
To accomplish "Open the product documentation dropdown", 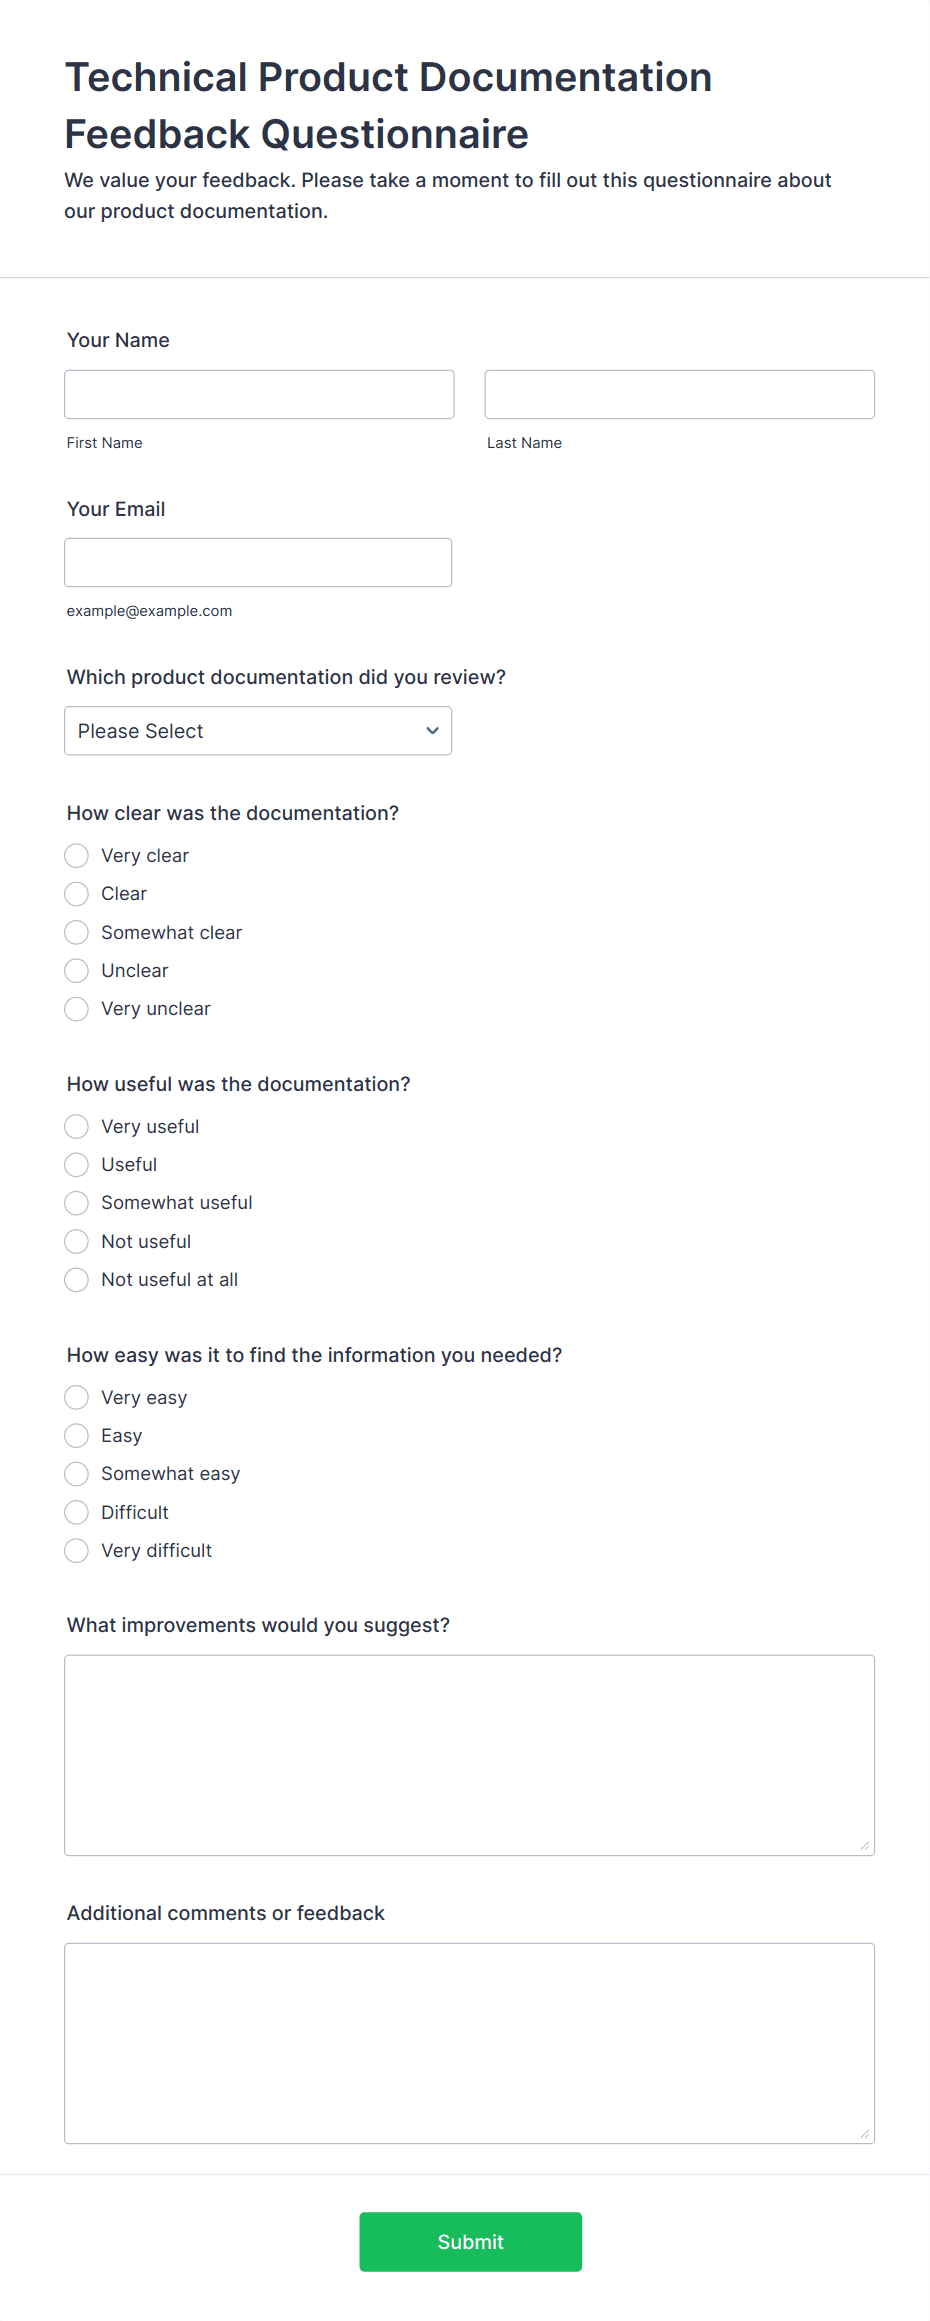I will [x=258, y=731].
